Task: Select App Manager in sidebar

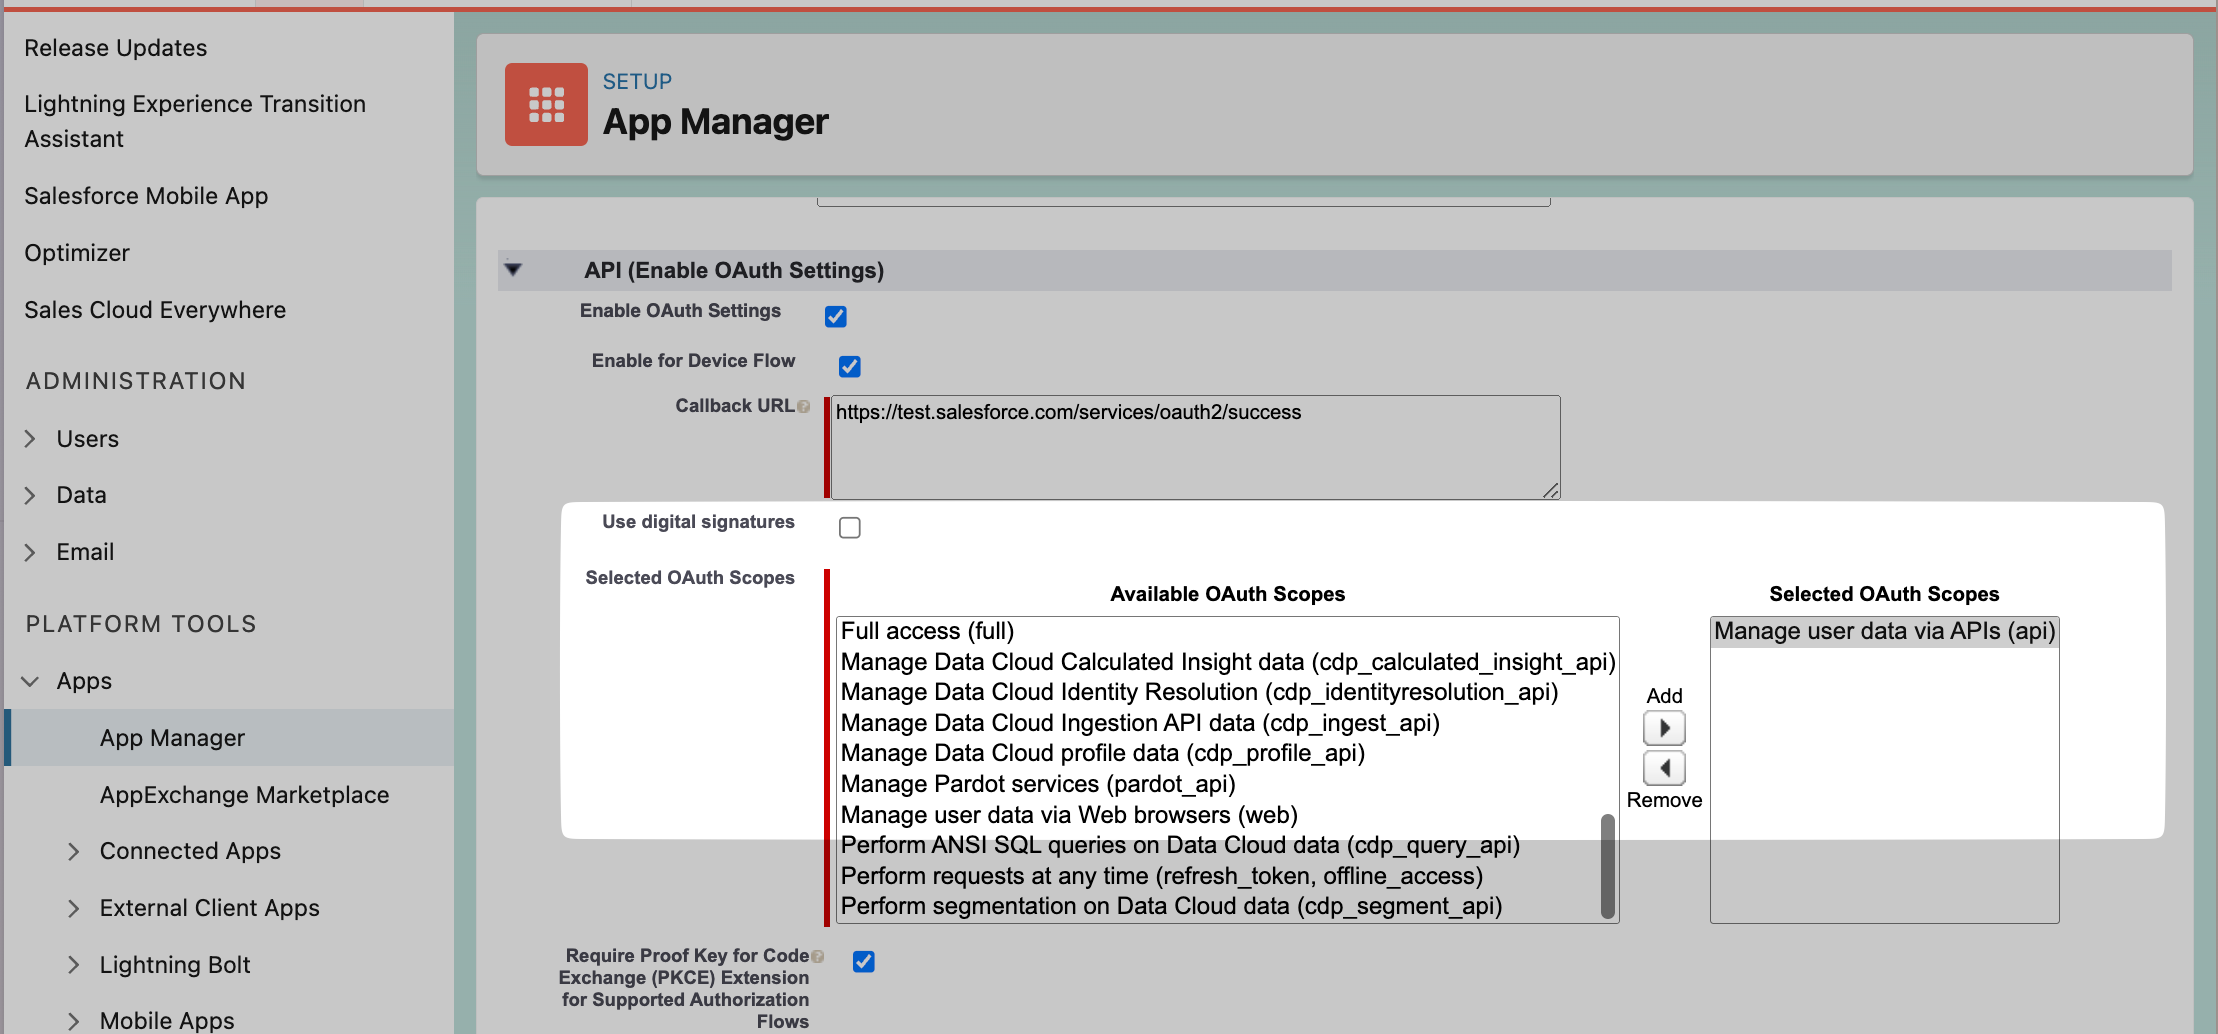Action: pos(172,738)
